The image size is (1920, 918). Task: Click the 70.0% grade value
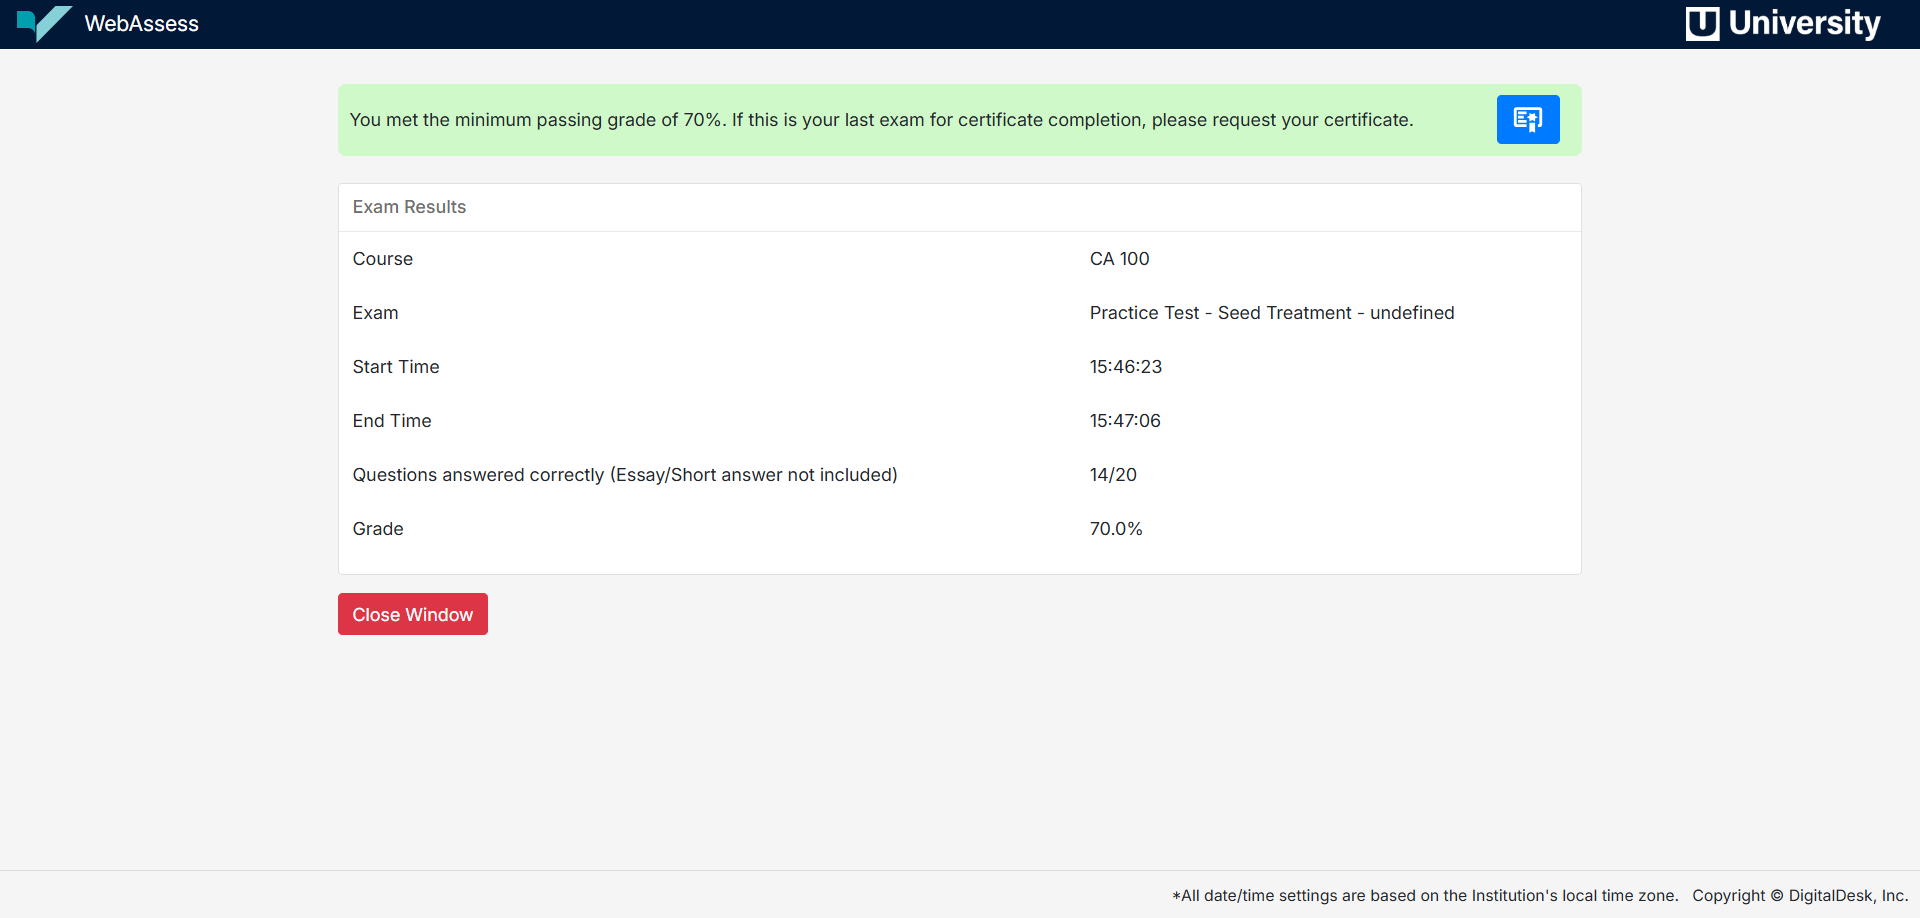(x=1115, y=529)
